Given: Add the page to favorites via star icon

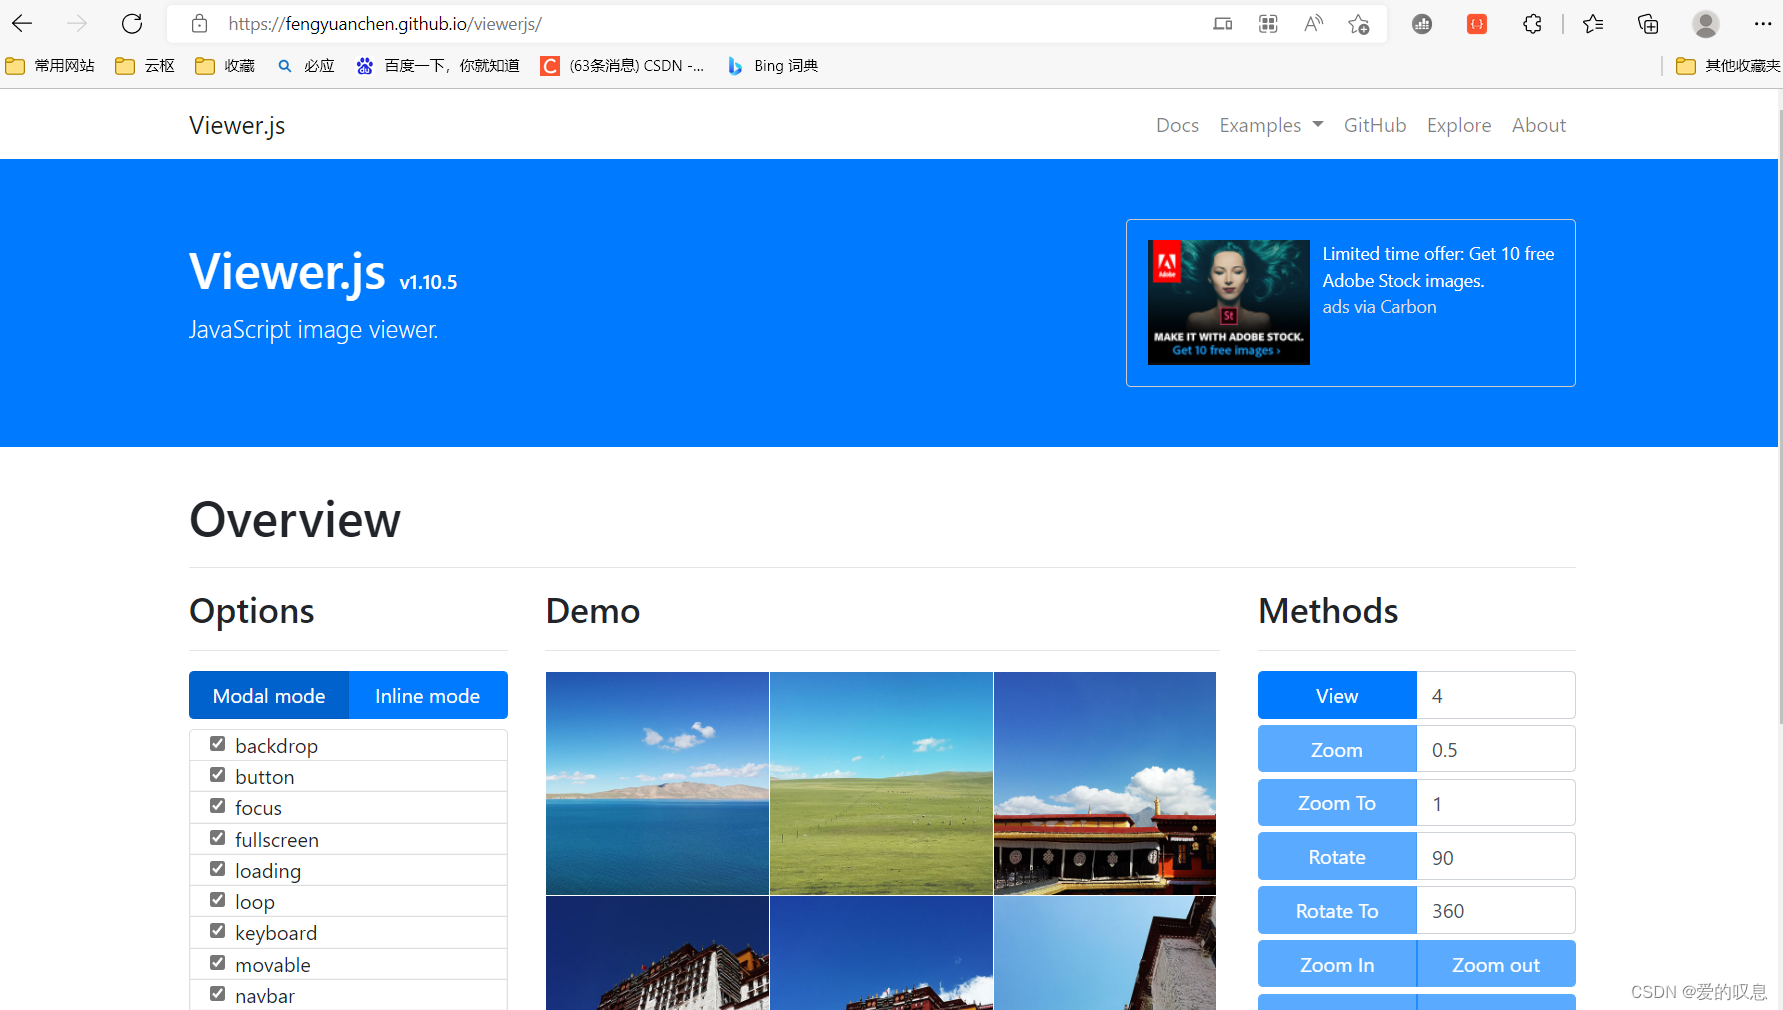Looking at the screenshot, I should [1358, 23].
